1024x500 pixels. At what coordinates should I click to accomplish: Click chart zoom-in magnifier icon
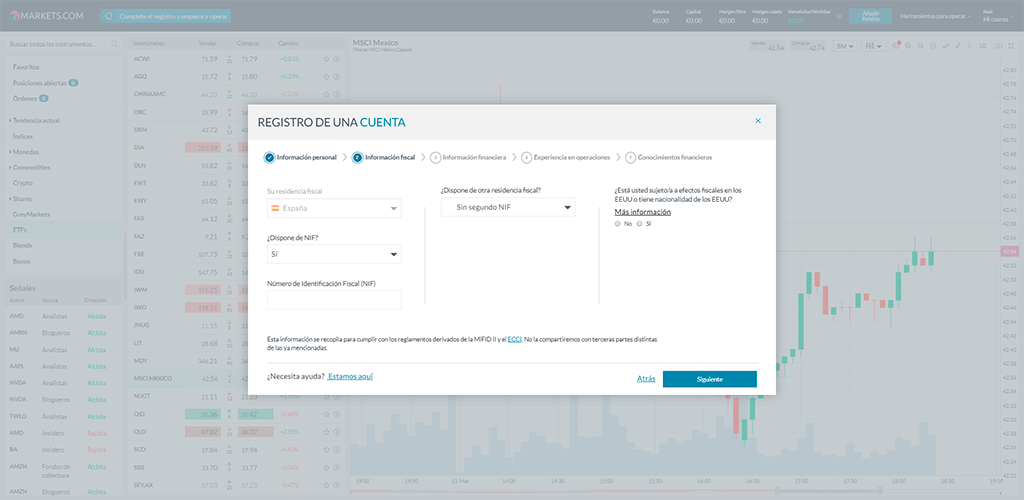(x=908, y=46)
